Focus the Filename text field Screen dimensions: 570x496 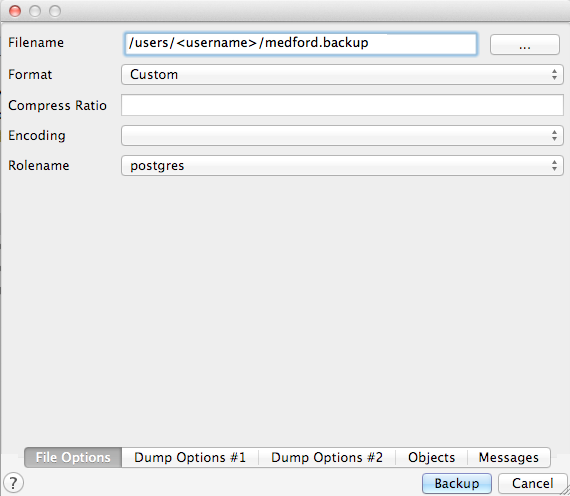tap(301, 44)
